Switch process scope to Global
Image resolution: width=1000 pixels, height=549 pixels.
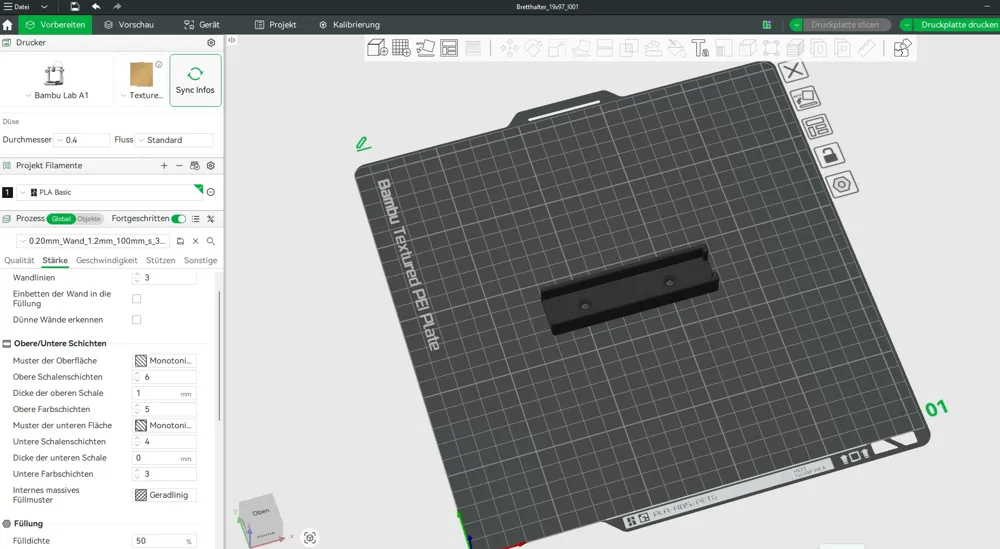pyautogui.click(x=61, y=219)
